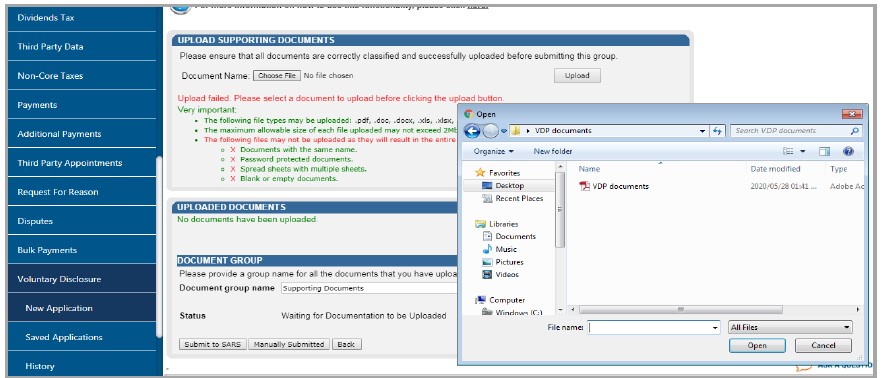This screenshot has width=885, height=378.
Task: Open Additional Payments in sidebar
Action: point(81,134)
